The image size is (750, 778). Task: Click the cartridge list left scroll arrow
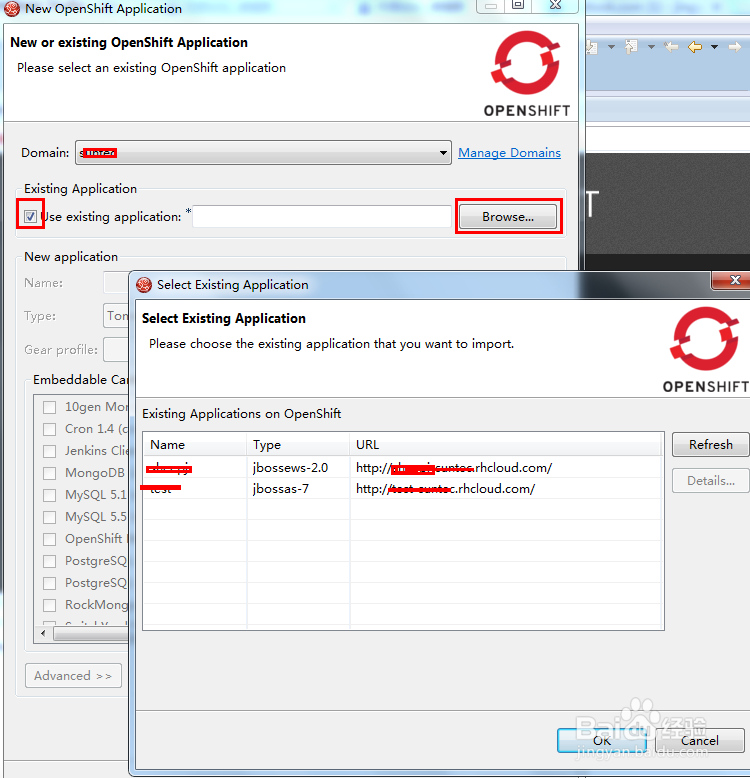[43, 633]
